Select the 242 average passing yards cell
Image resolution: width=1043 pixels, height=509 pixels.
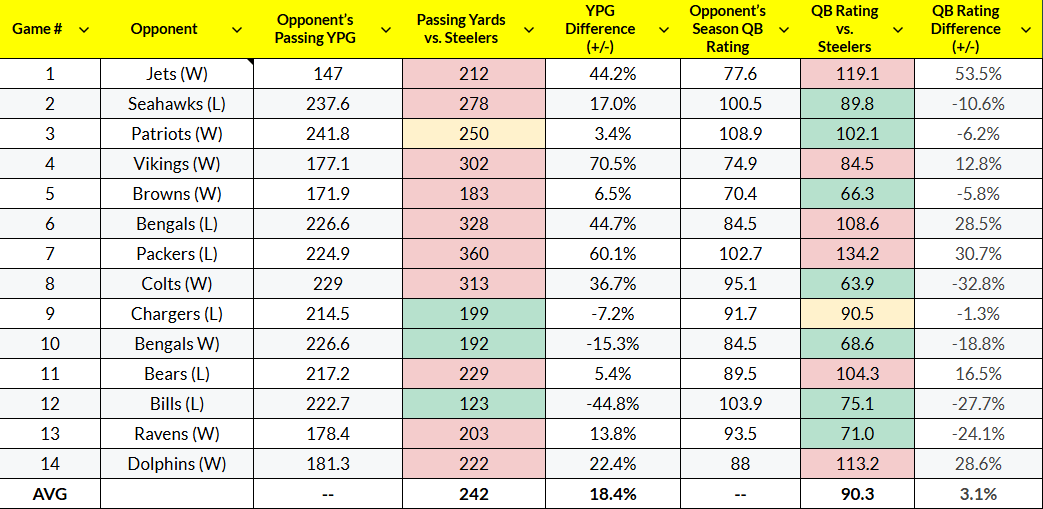pos(474,494)
